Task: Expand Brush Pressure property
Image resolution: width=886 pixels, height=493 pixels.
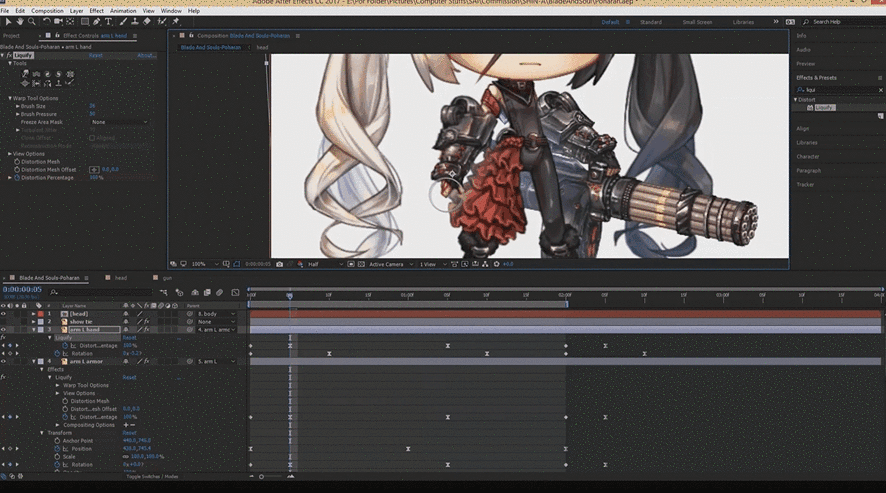Action: pos(18,114)
